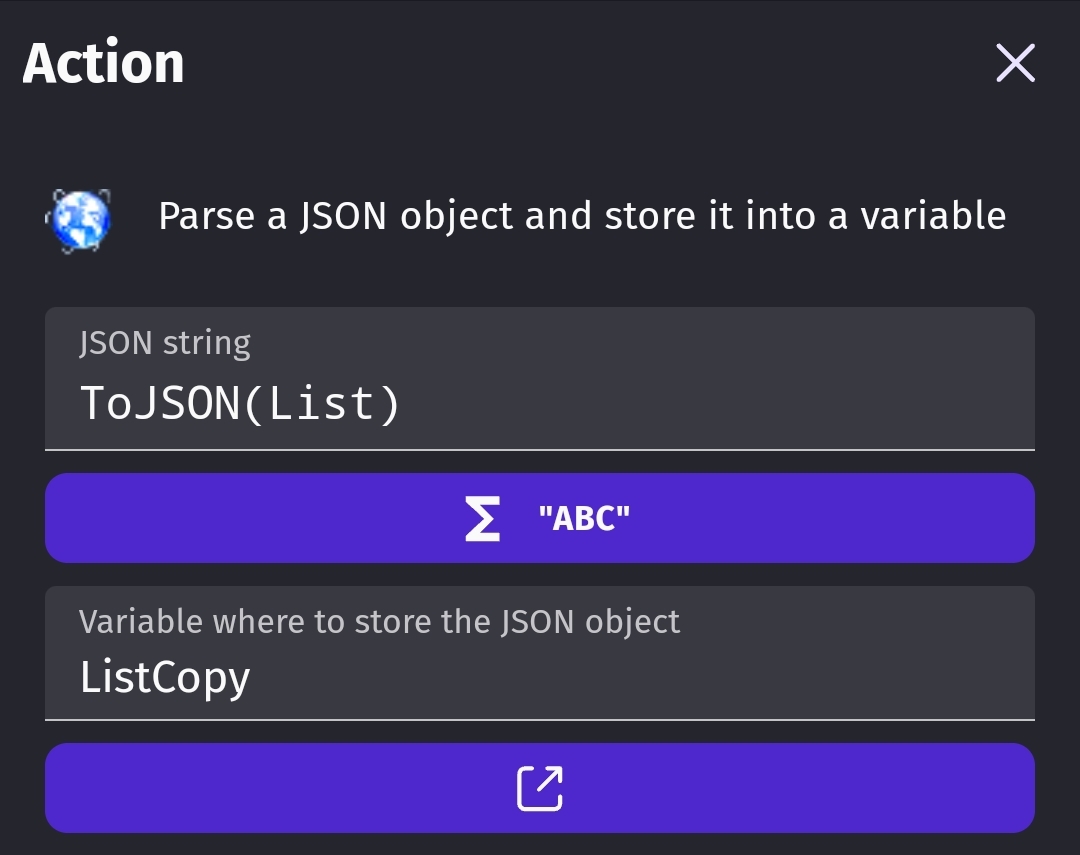Viewport: 1080px width, 855px height.
Task: Click the ToJSON(List) expression text
Action: click(240, 403)
